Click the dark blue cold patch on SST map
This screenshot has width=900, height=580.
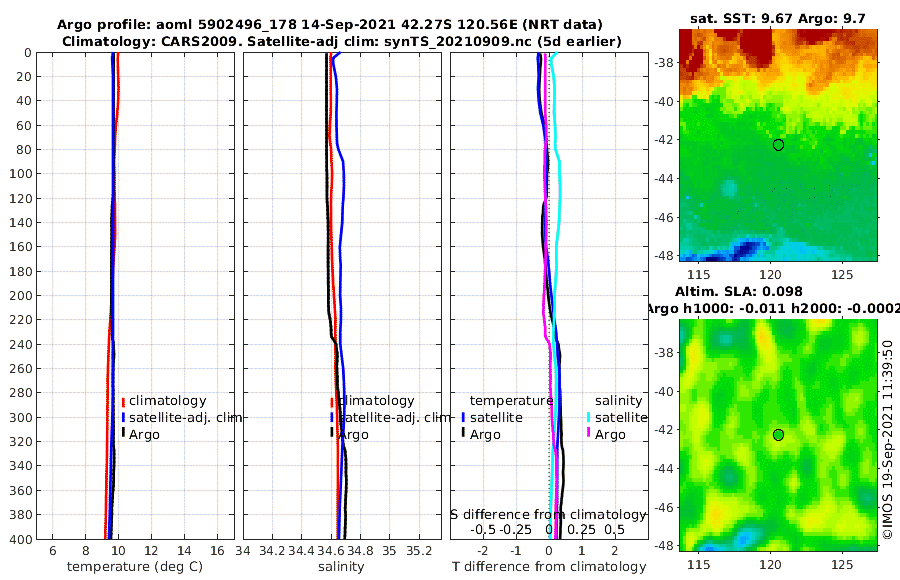click(x=745, y=249)
